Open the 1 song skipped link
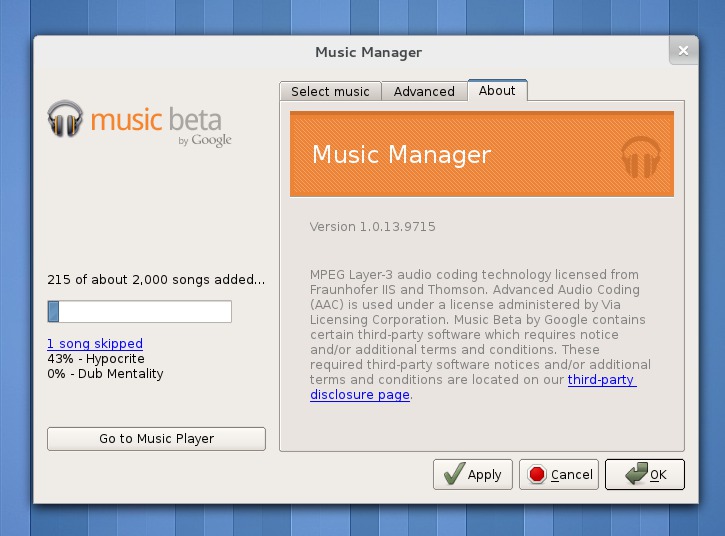 click(x=95, y=344)
